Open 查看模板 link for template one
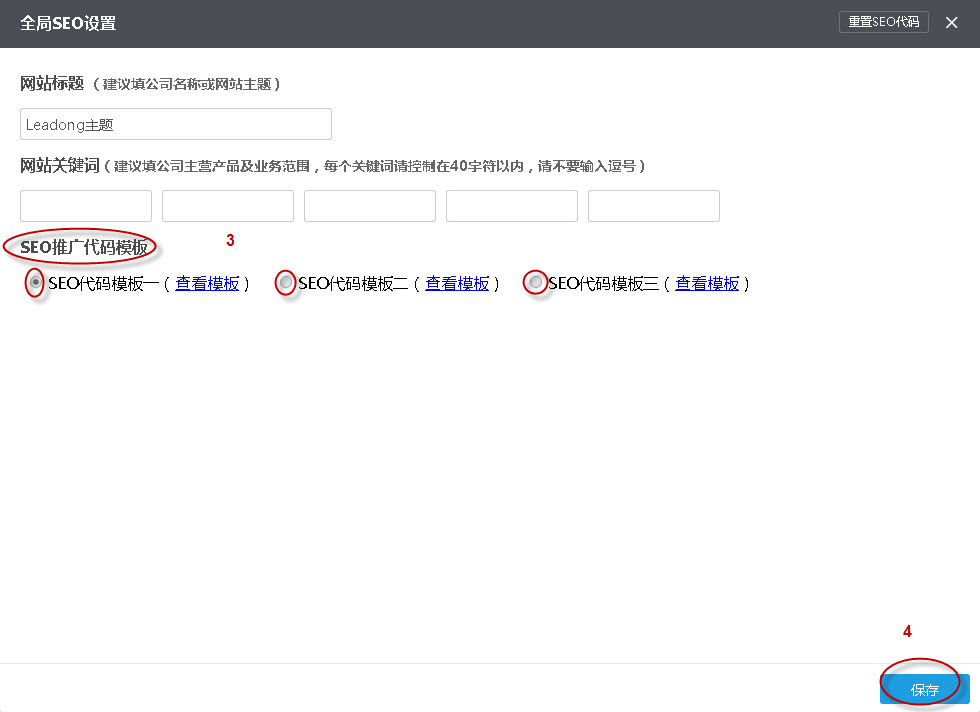The width and height of the screenshot is (980, 712). tap(207, 283)
